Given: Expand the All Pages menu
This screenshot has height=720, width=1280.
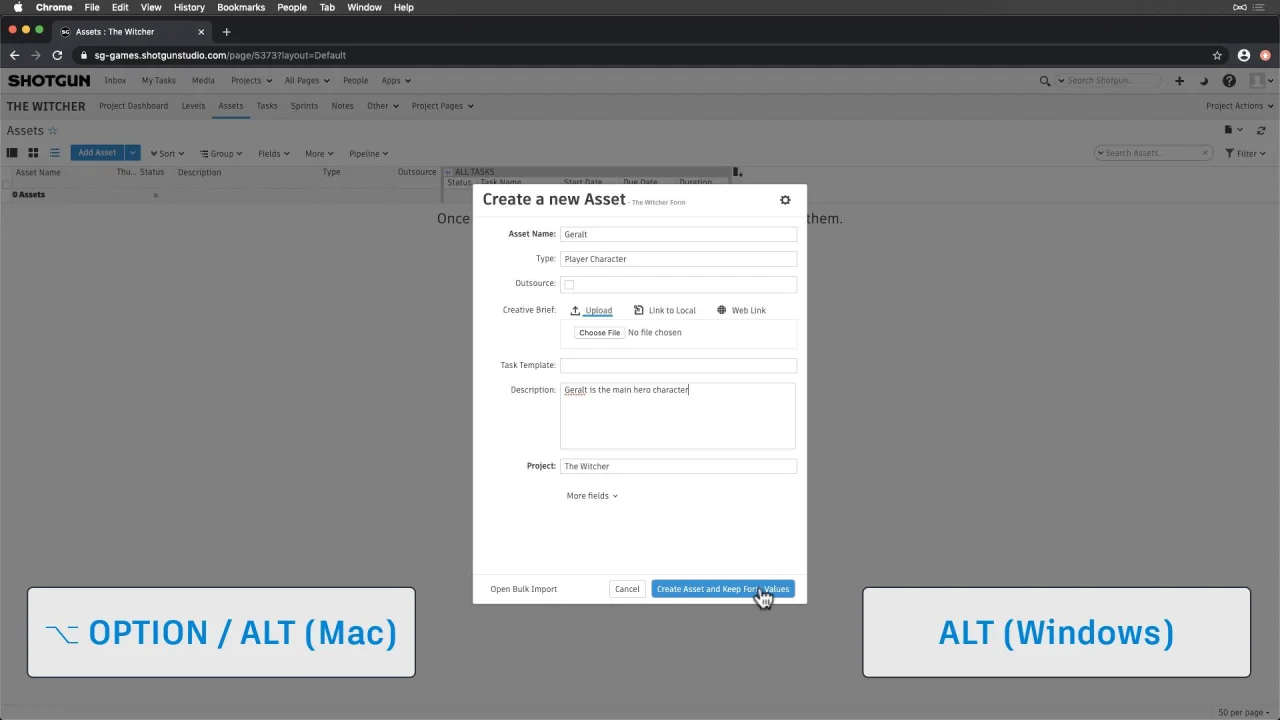Looking at the screenshot, I should point(307,81).
